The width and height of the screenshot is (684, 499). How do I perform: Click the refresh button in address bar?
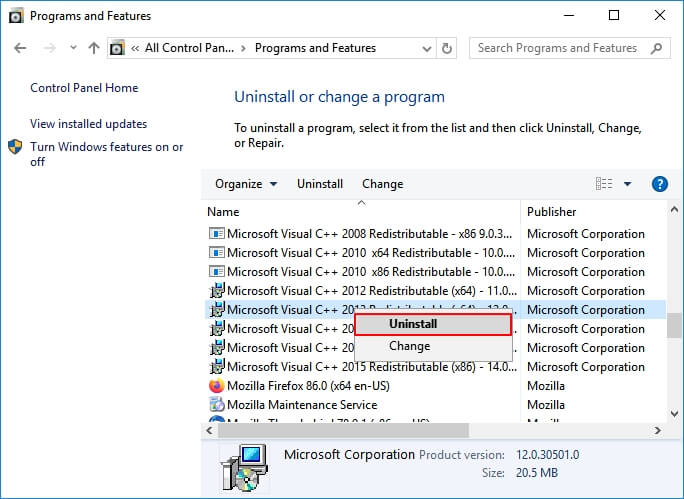[449, 48]
